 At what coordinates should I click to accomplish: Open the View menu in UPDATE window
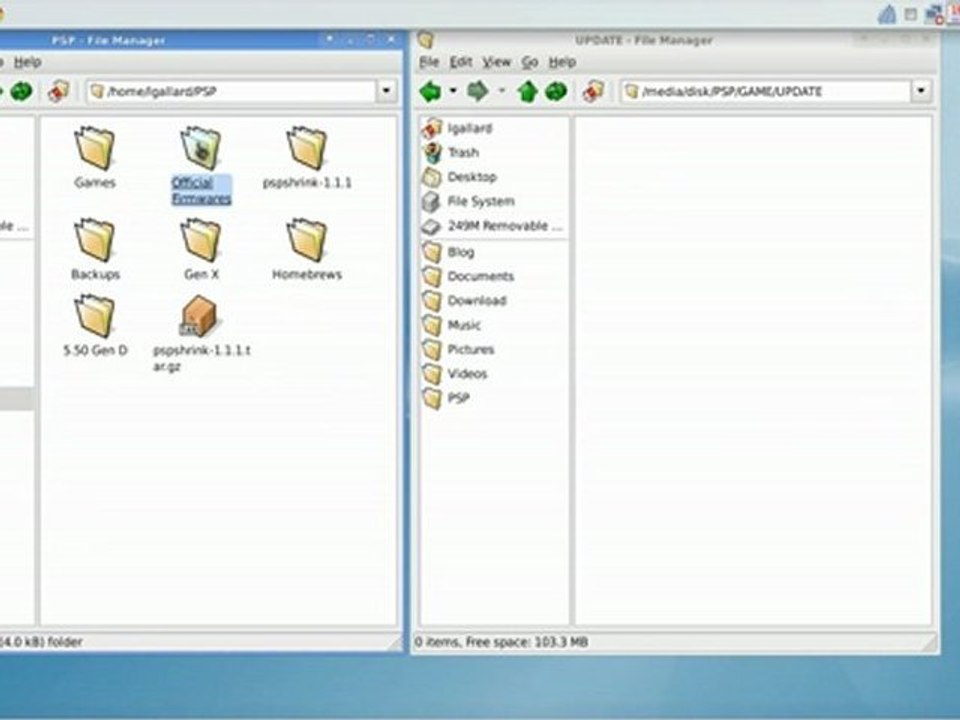(x=497, y=62)
